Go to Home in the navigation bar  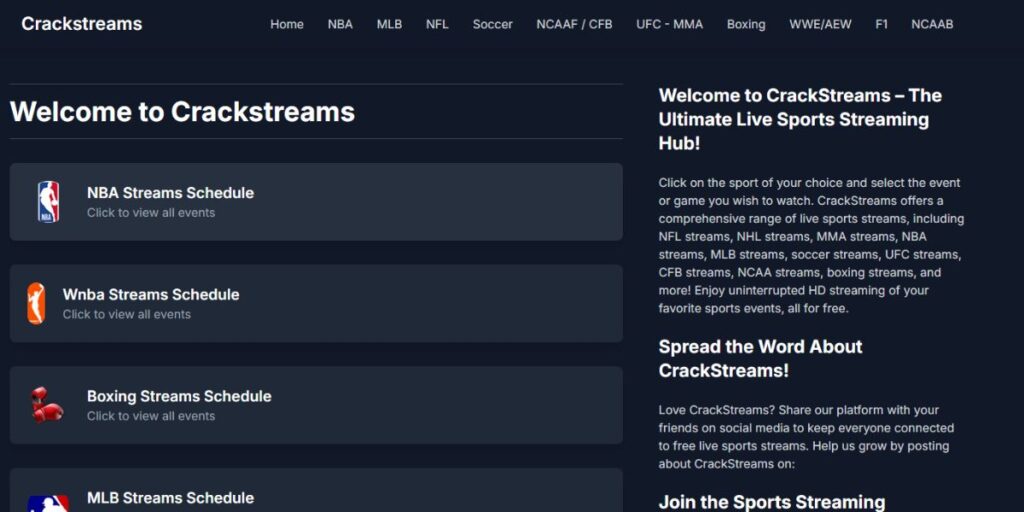point(287,24)
